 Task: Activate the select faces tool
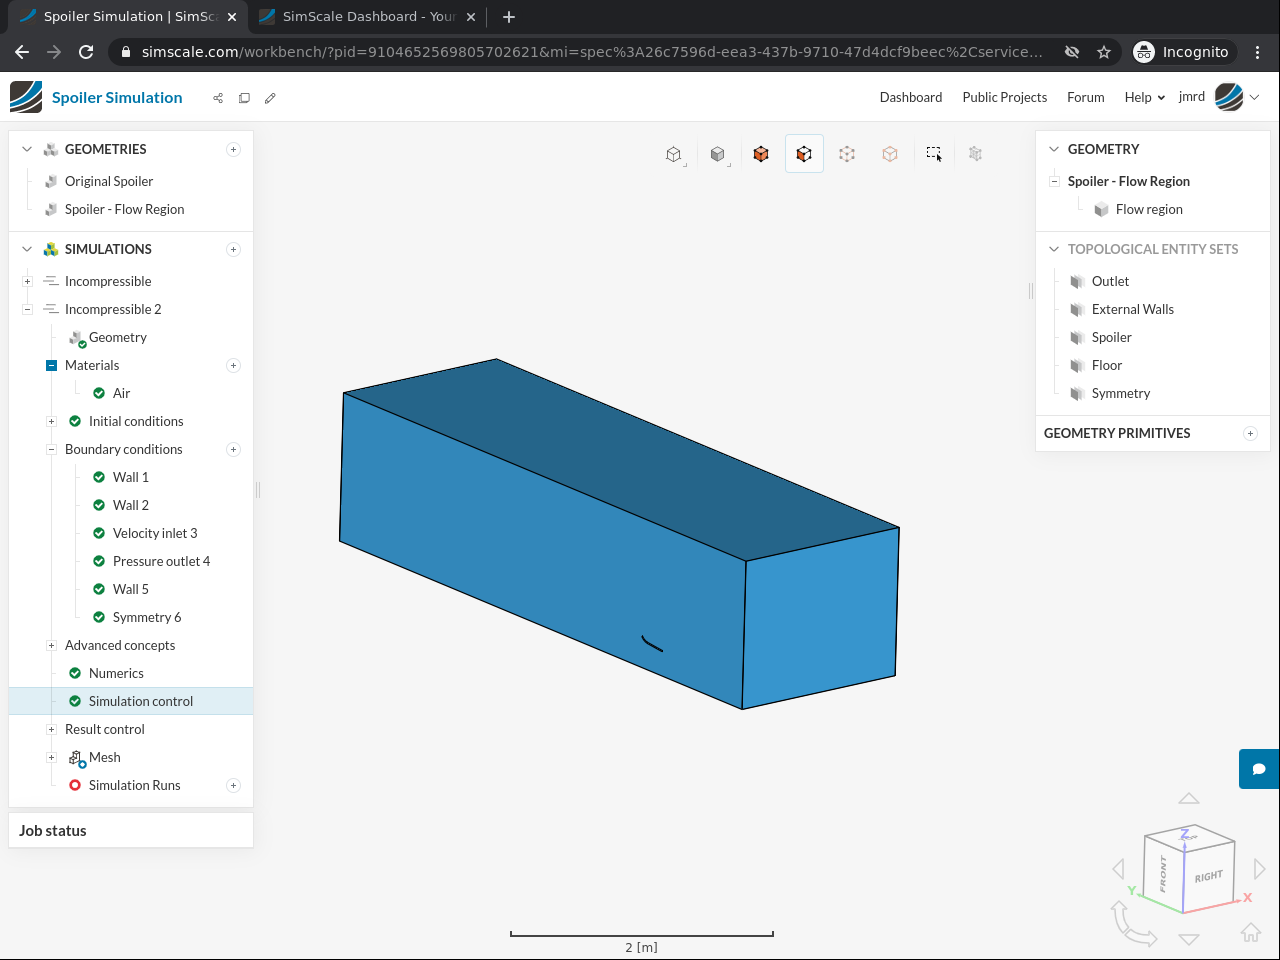tap(804, 154)
